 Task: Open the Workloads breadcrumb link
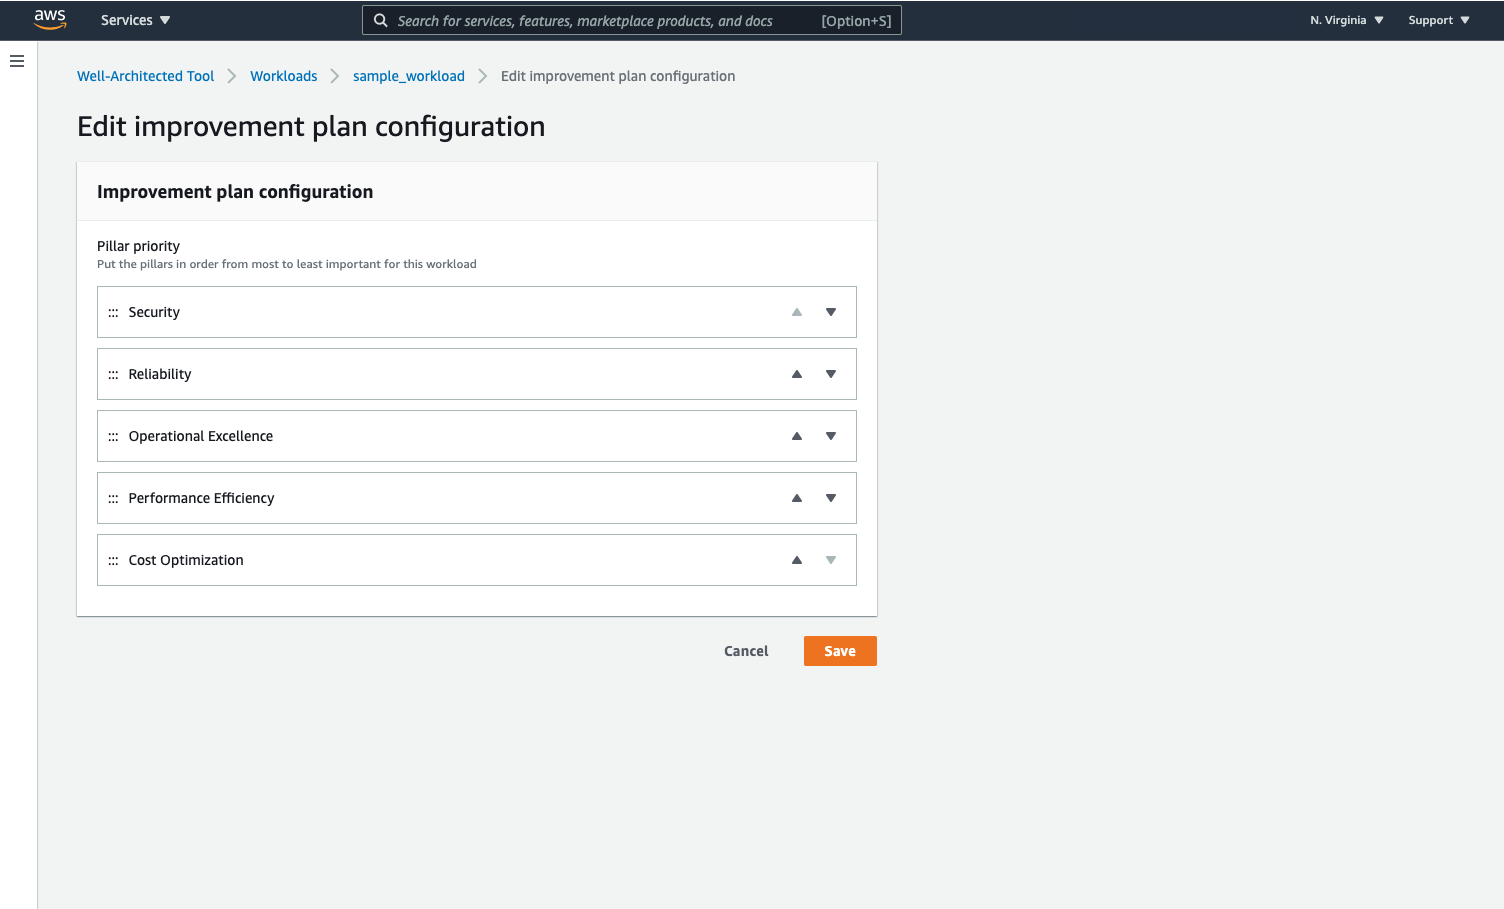(284, 76)
